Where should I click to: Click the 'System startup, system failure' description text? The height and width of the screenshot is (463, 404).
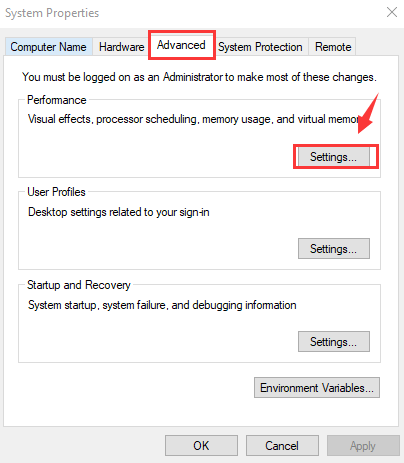pyautogui.click(x=162, y=305)
